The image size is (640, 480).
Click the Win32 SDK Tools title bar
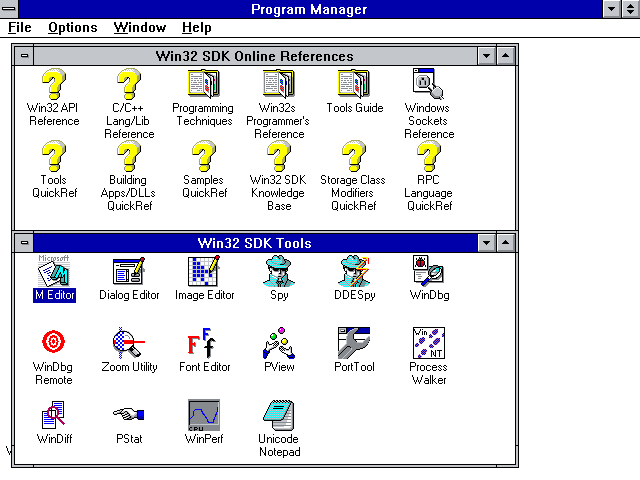pyautogui.click(x=254, y=243)
